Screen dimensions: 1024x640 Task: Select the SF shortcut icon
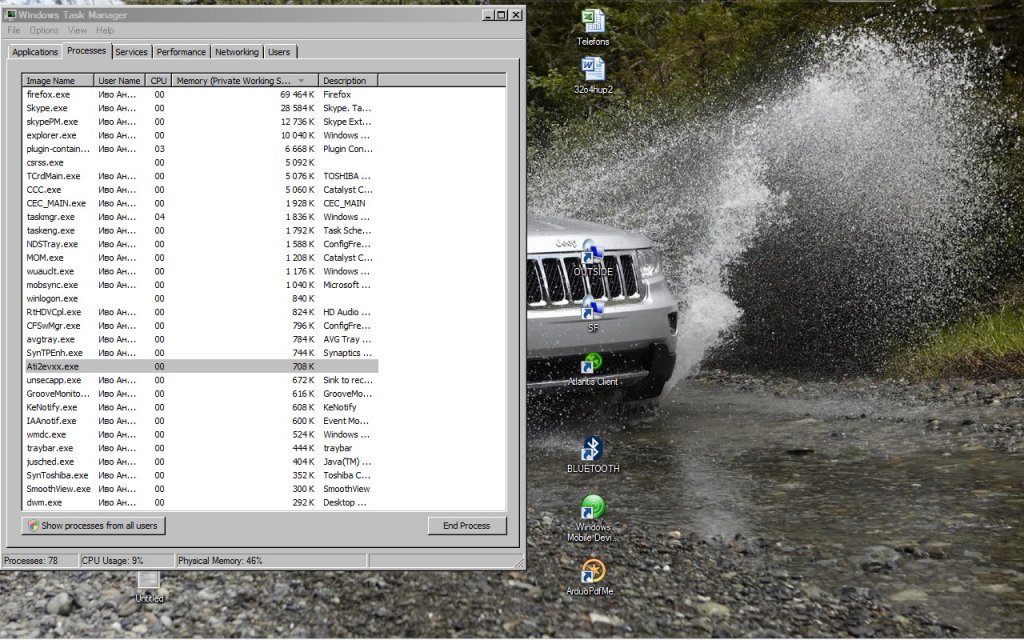(592, 310)
